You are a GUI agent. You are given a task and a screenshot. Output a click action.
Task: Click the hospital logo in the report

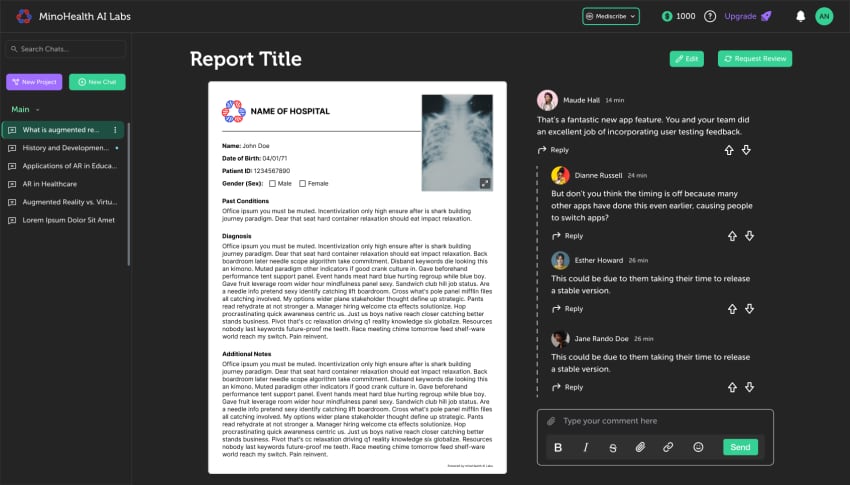click(x=234, y=111)
